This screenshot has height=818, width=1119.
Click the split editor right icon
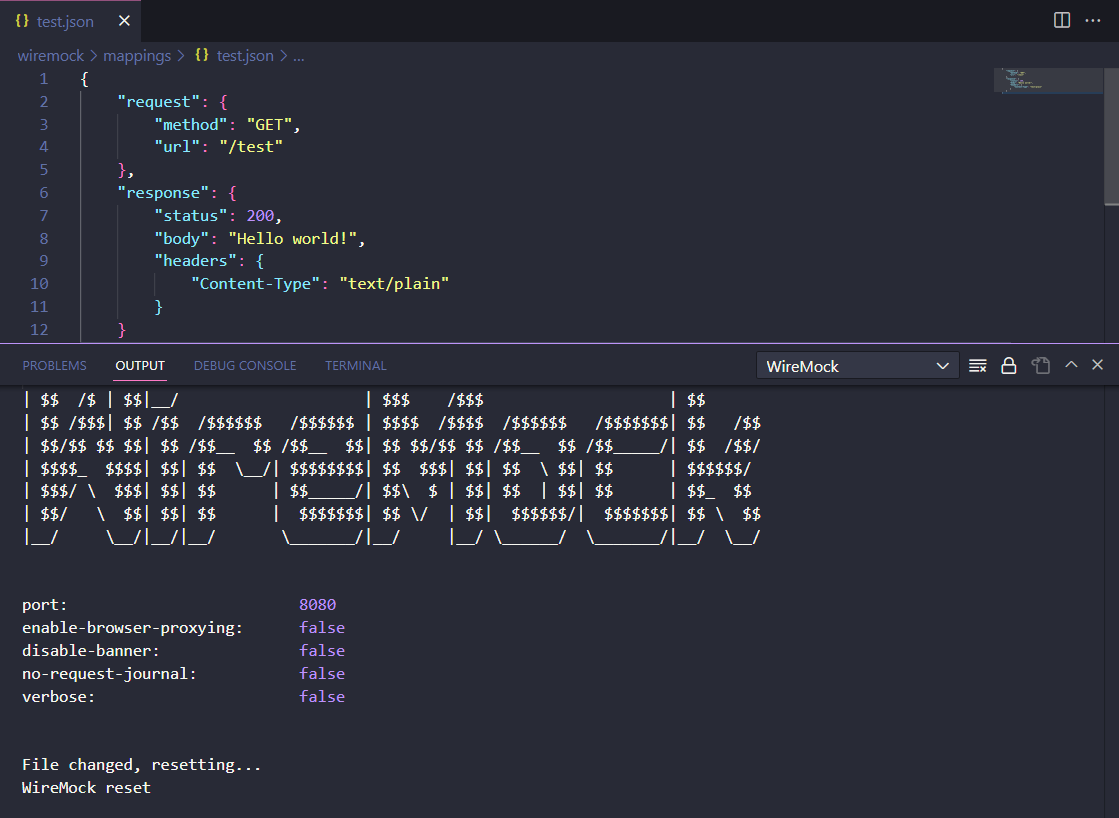1062,21
